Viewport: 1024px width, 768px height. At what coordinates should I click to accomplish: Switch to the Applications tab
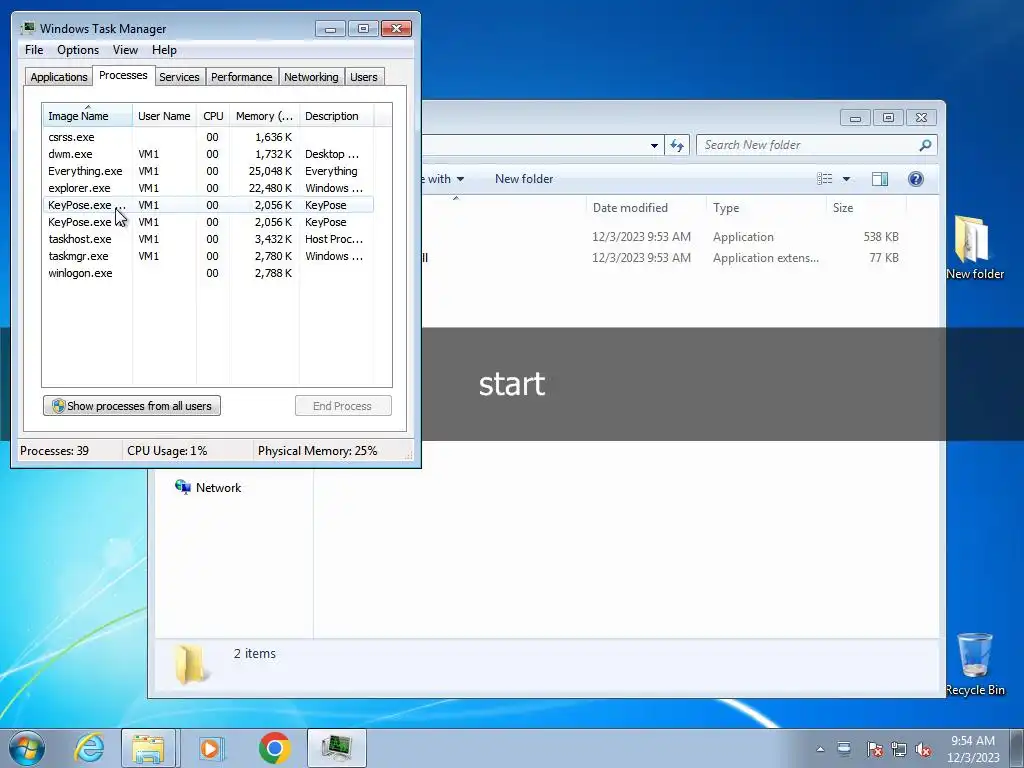point(59,77)
